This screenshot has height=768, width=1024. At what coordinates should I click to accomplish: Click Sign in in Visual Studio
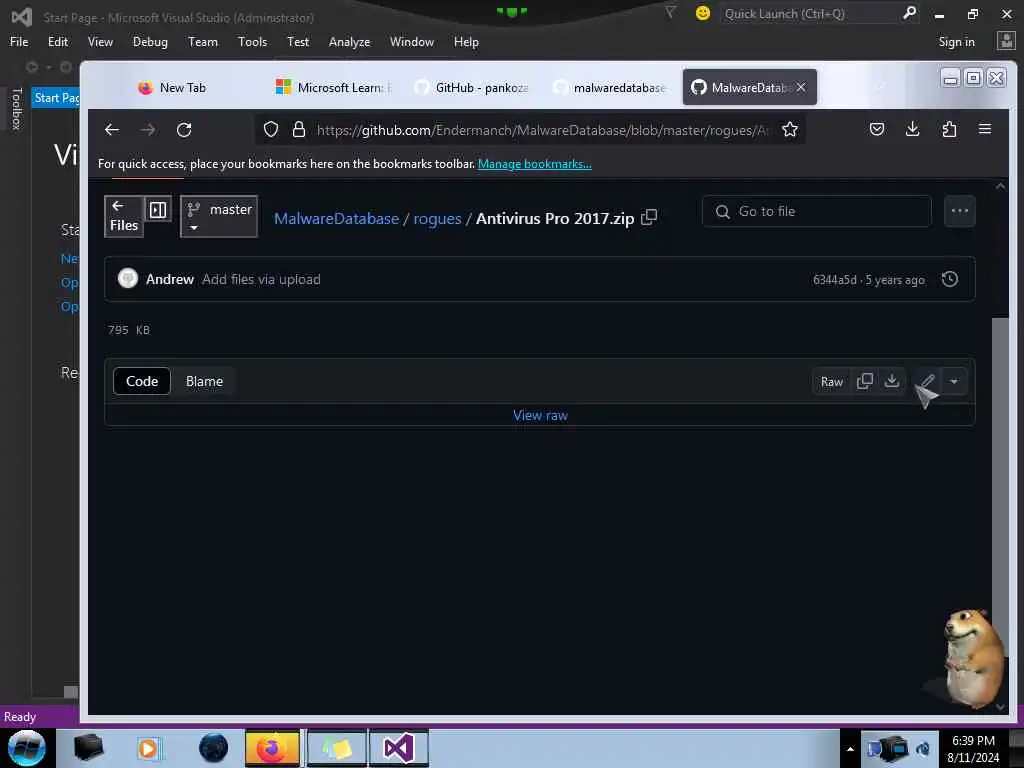tap(956, 42)
